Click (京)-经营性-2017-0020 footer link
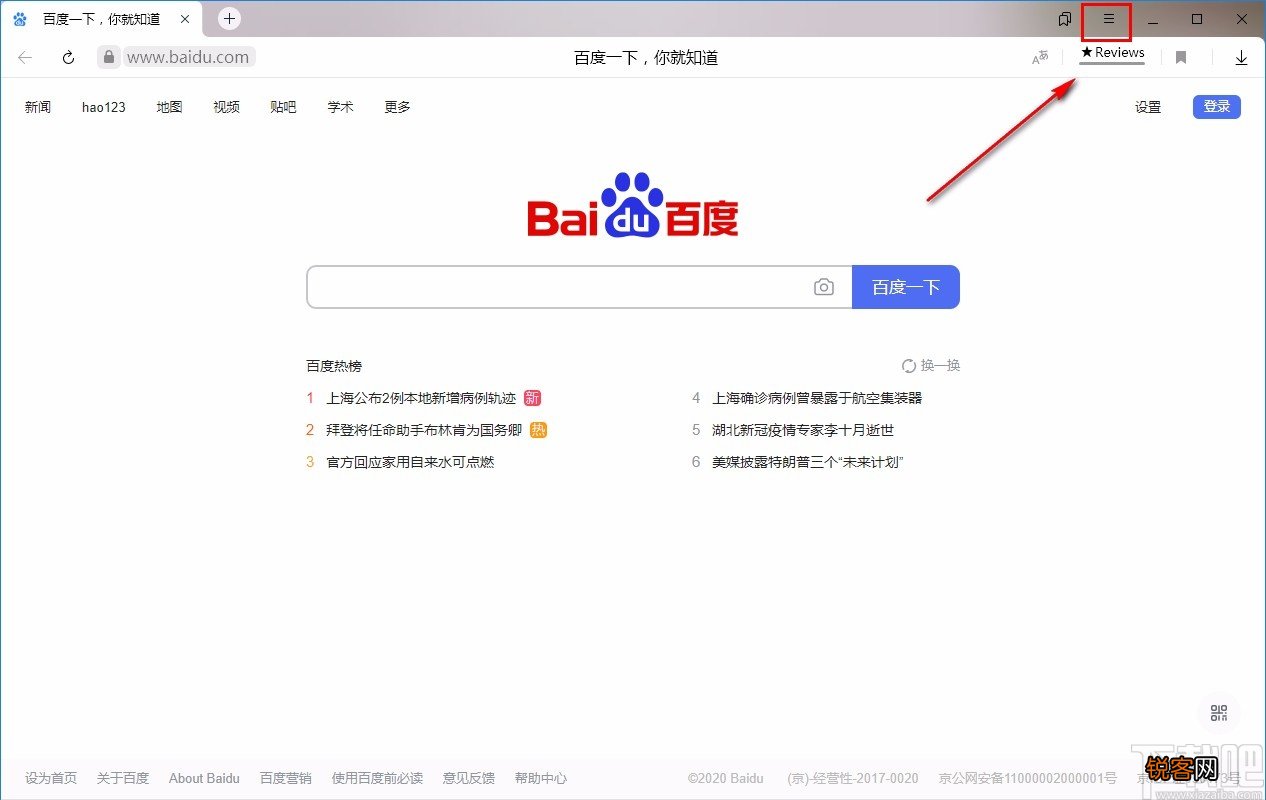1266x800 pixels. coord(853,778)
